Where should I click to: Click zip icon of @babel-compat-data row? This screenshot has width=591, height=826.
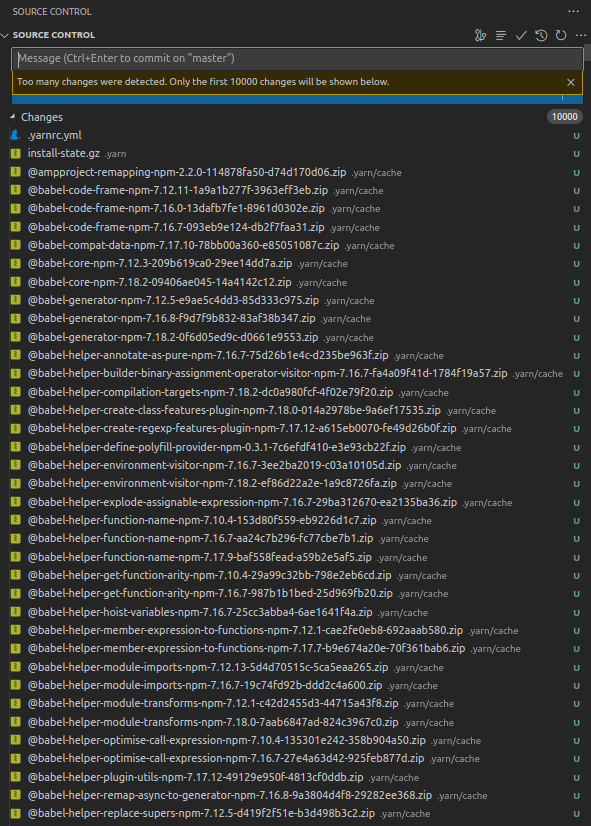coord(16,245)
